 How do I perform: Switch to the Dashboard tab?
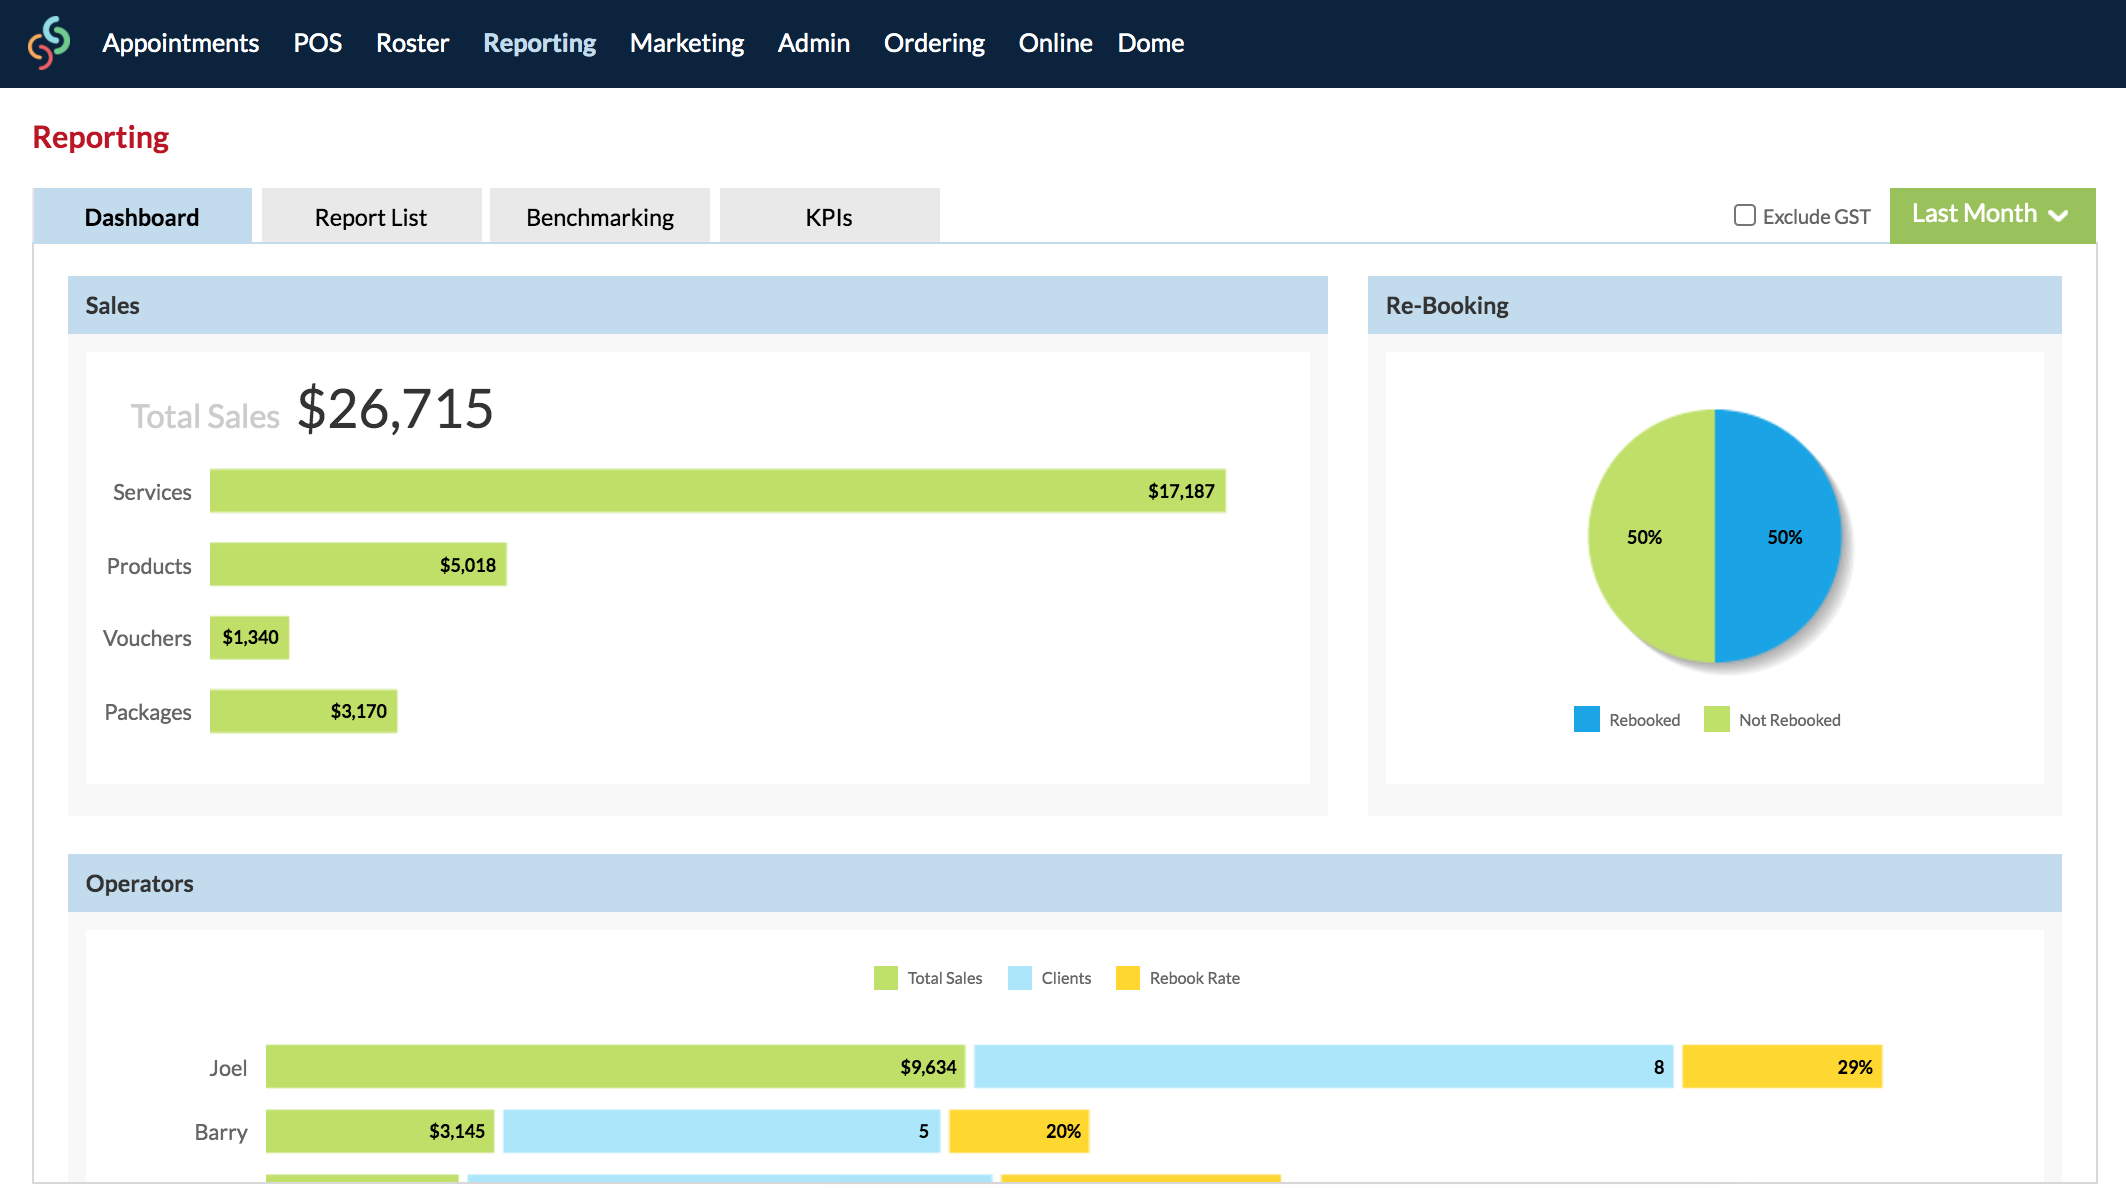pyautogui.click(x=142, y=216)
